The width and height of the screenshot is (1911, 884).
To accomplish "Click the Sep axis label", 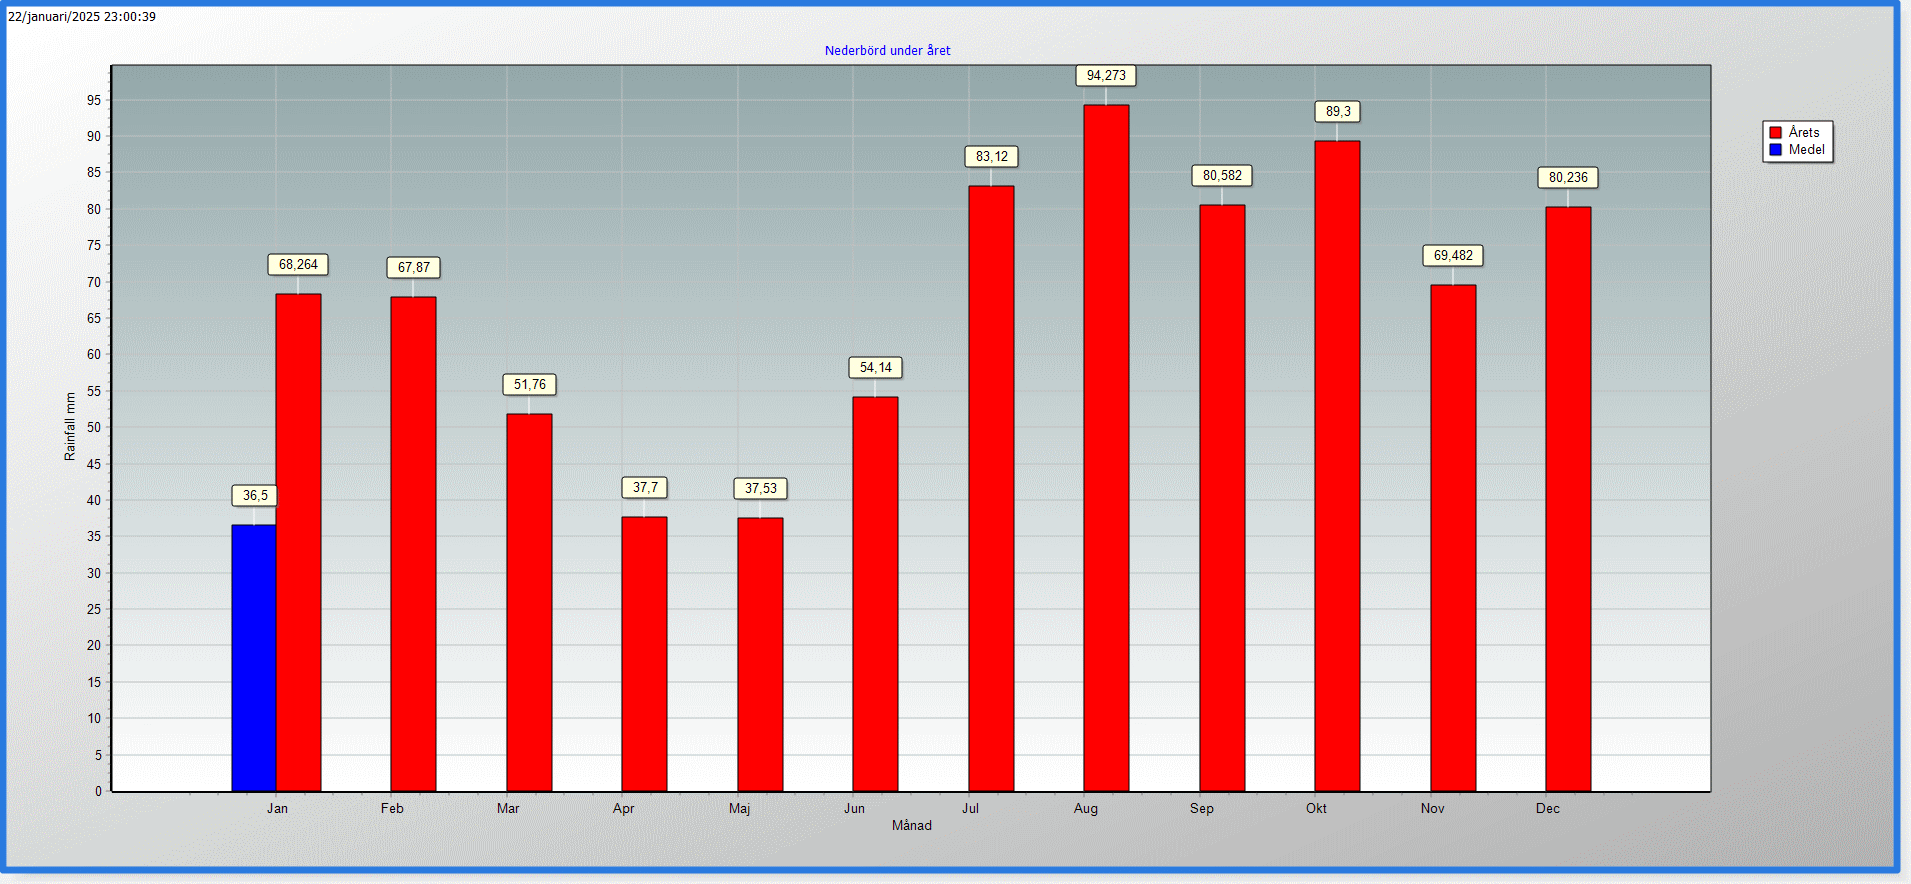I will coord(1201,808).
